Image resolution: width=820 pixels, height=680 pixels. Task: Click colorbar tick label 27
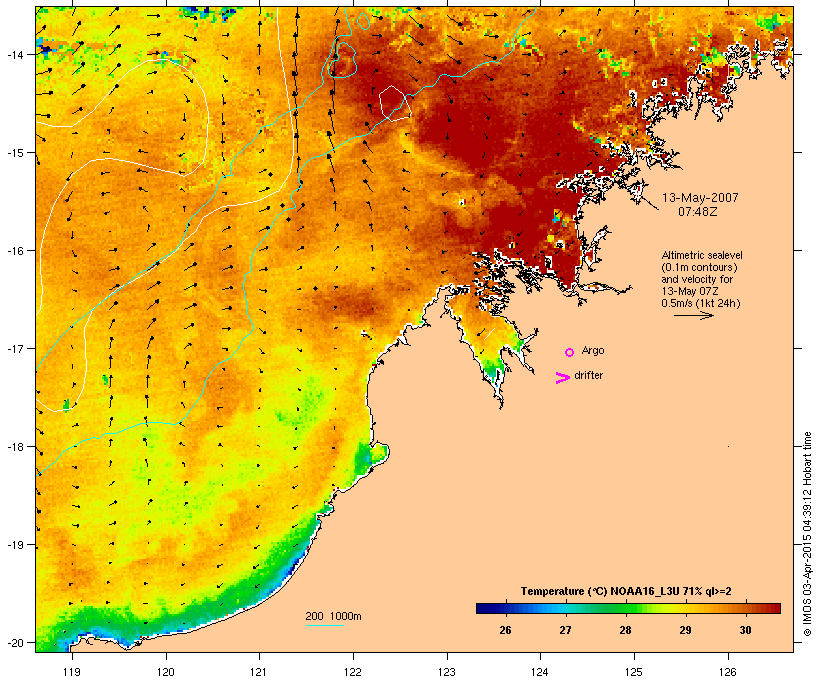(x=565, y=630)
